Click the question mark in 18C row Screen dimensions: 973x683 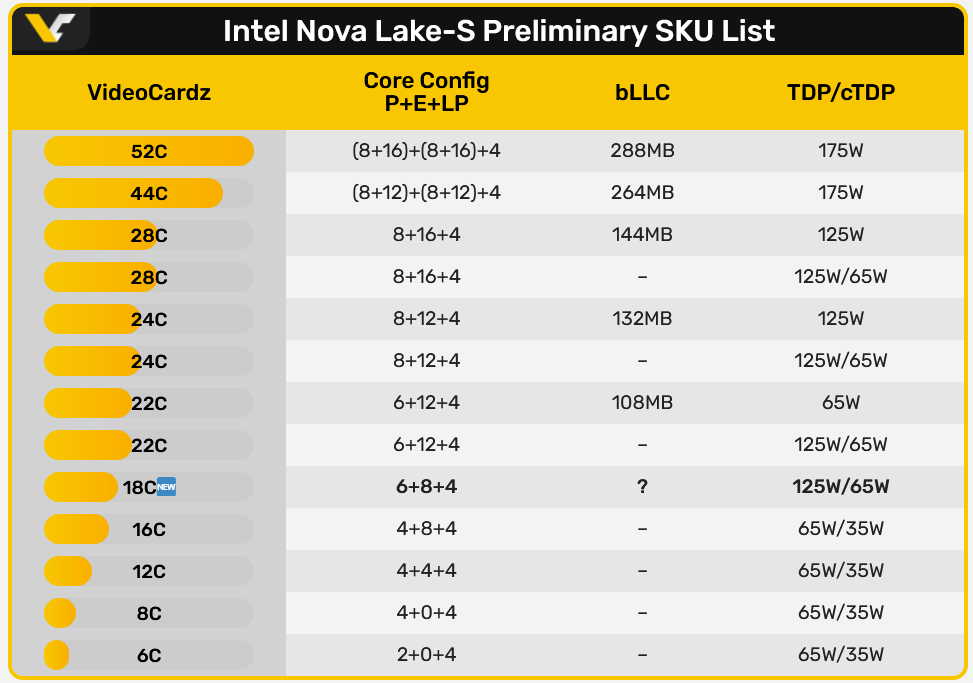click(x=642, y=486)
